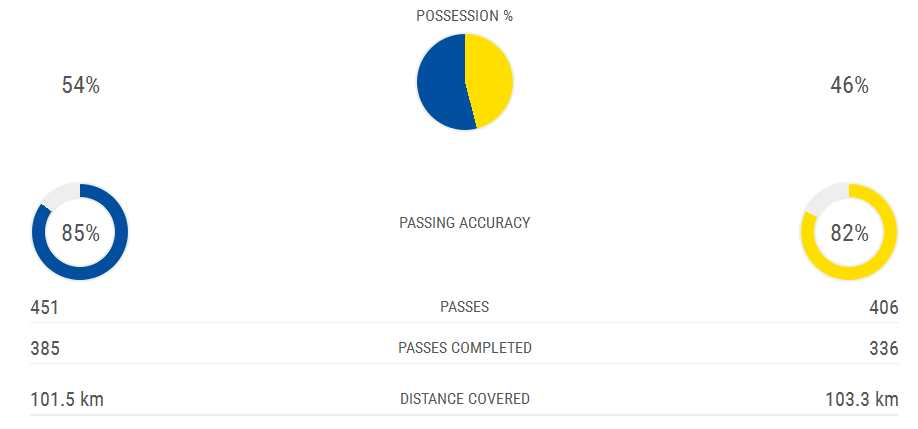Viewport: 918px width, 429px height.
Task: Click the 82% text inside the yellow ring
Action: (x=849, y=233)
